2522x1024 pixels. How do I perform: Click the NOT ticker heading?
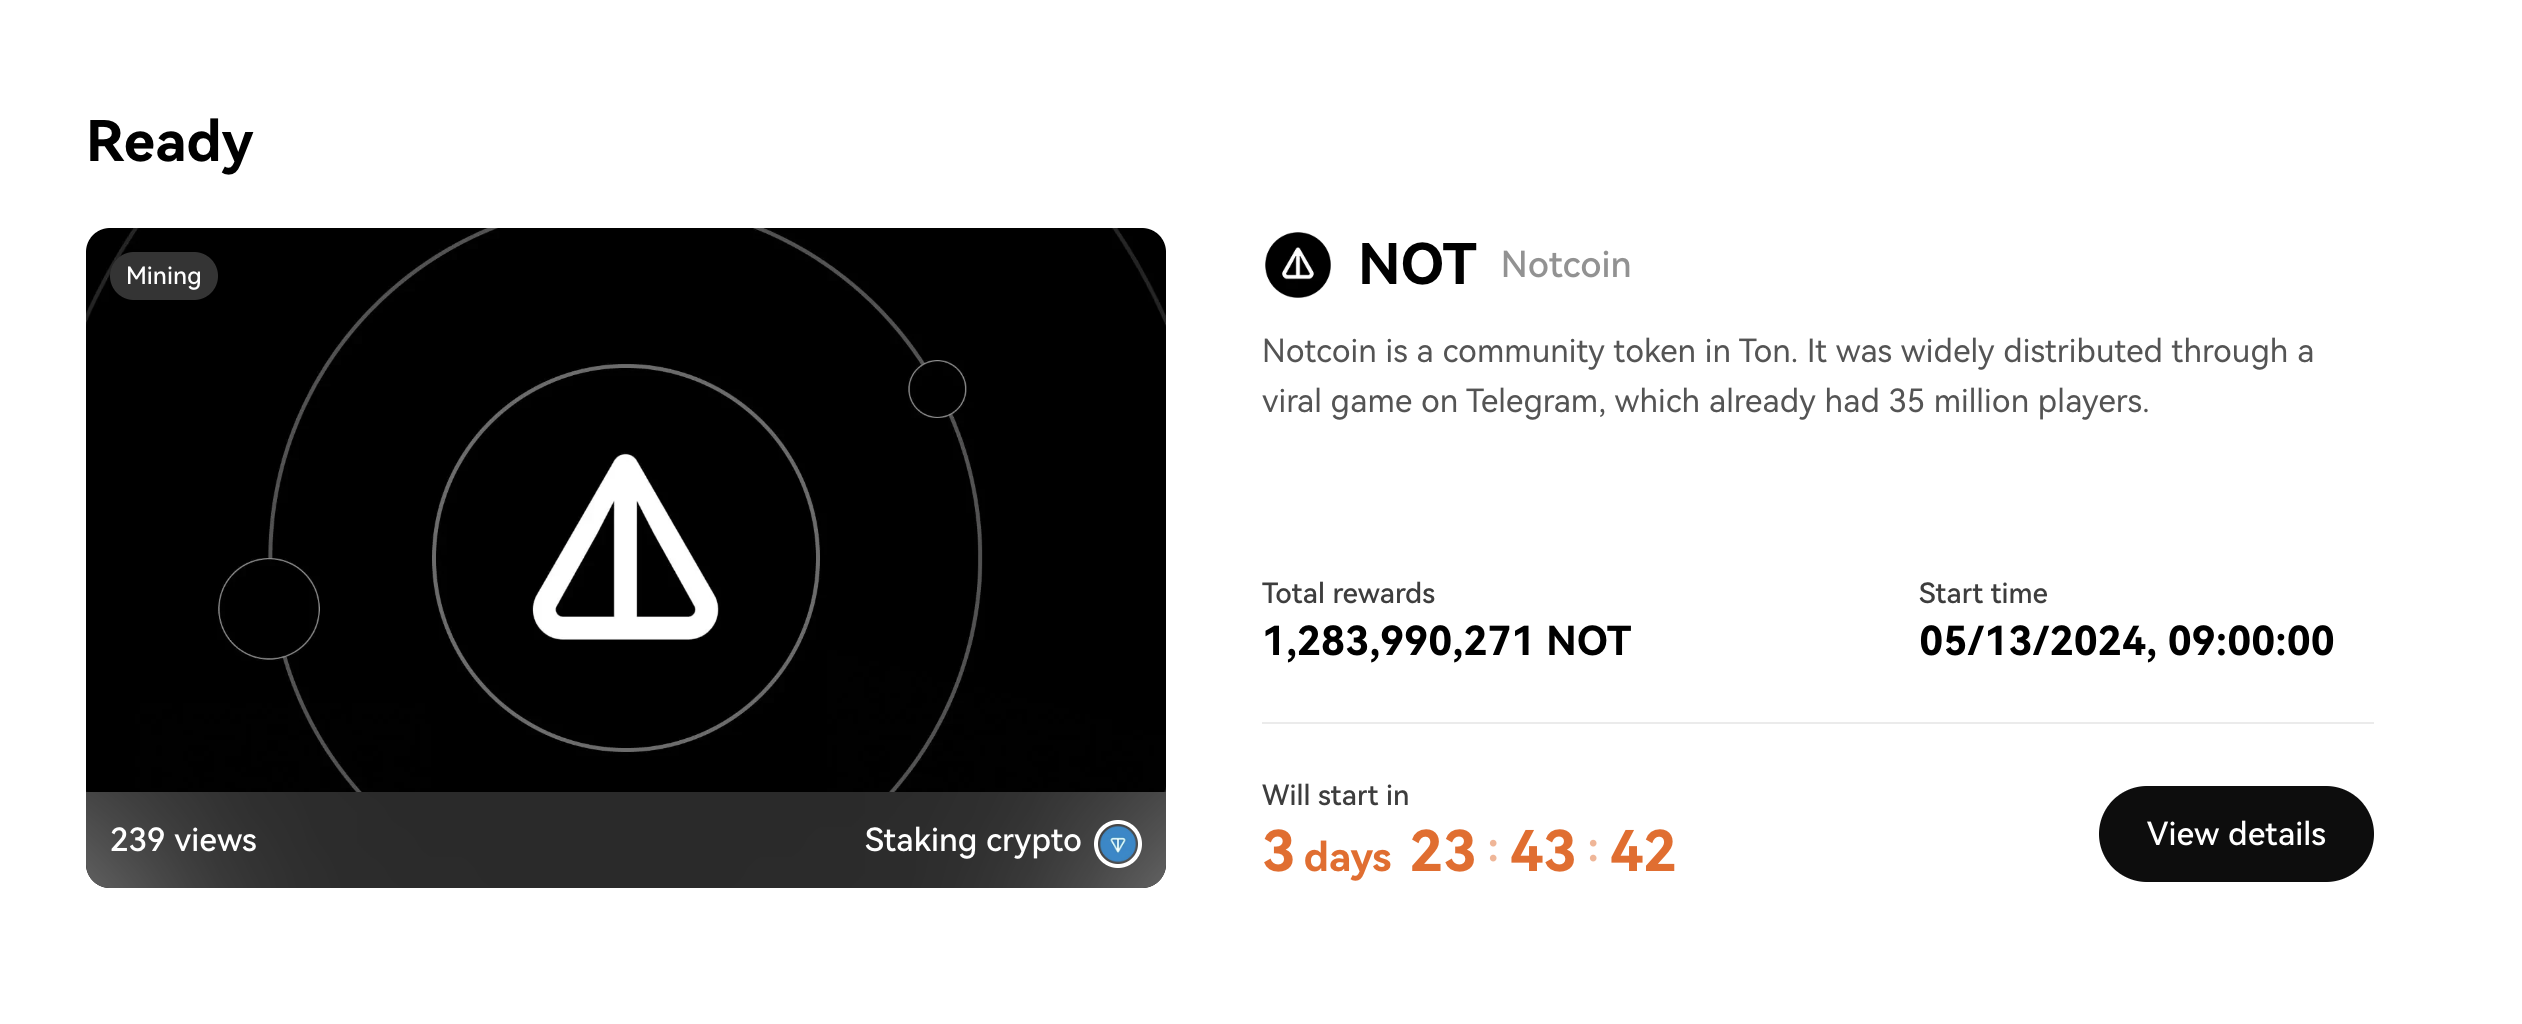[1417, 265]
